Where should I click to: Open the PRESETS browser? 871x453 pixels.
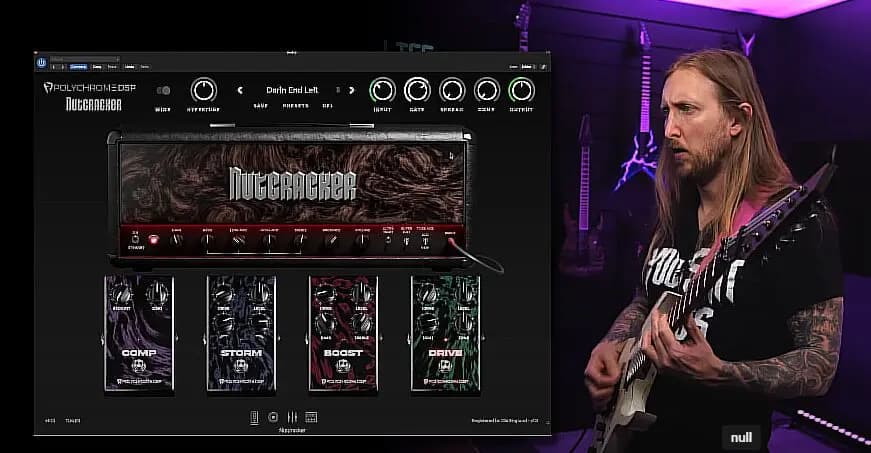296,105
